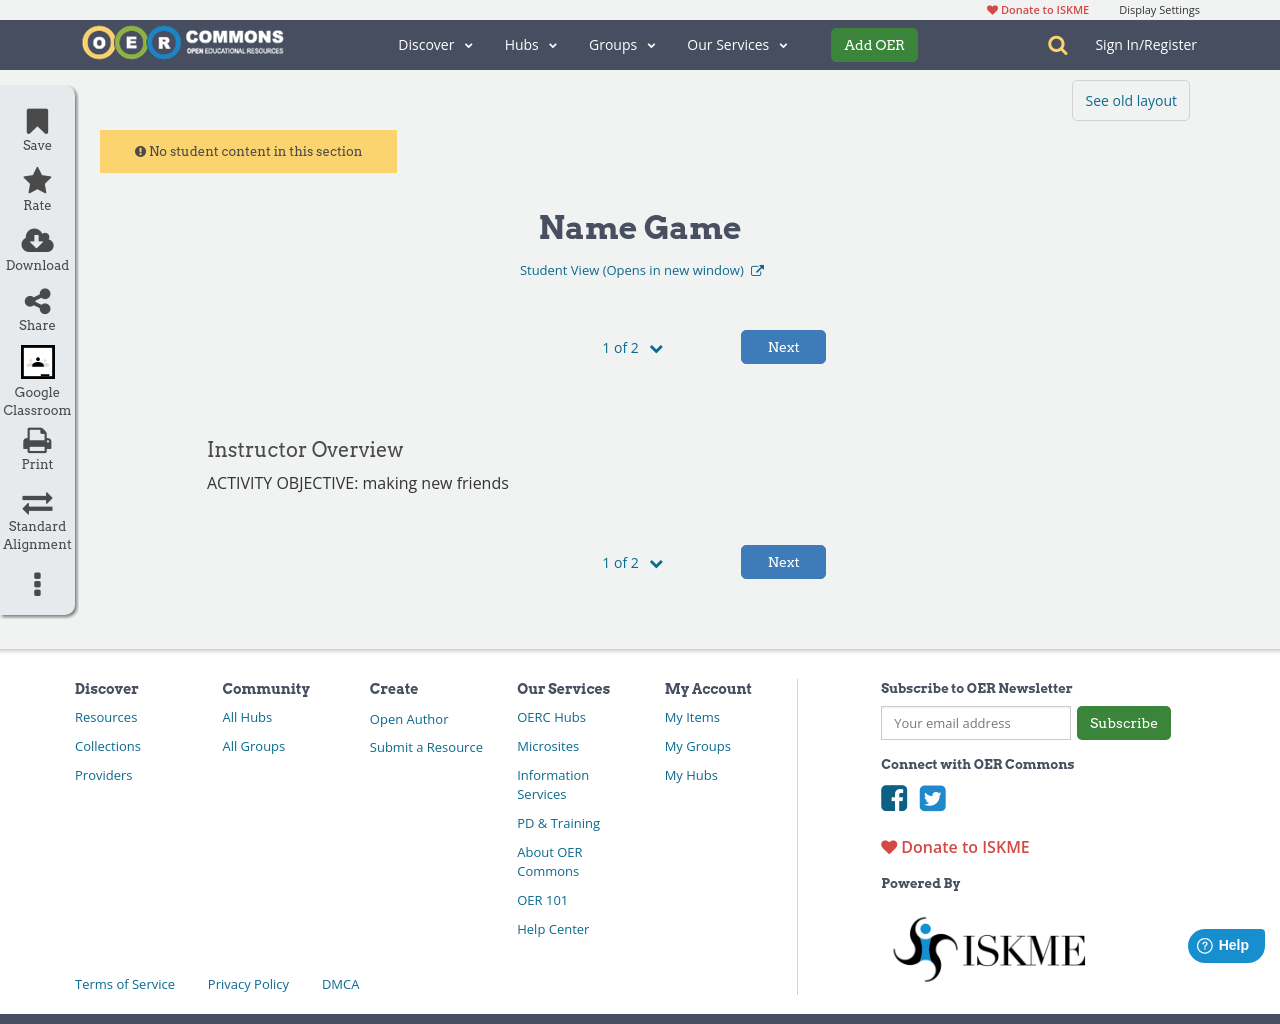Expand the '1 of 2' section selector
Image resolution: width=1280 pixels, height=1024 pixels.
631,347
